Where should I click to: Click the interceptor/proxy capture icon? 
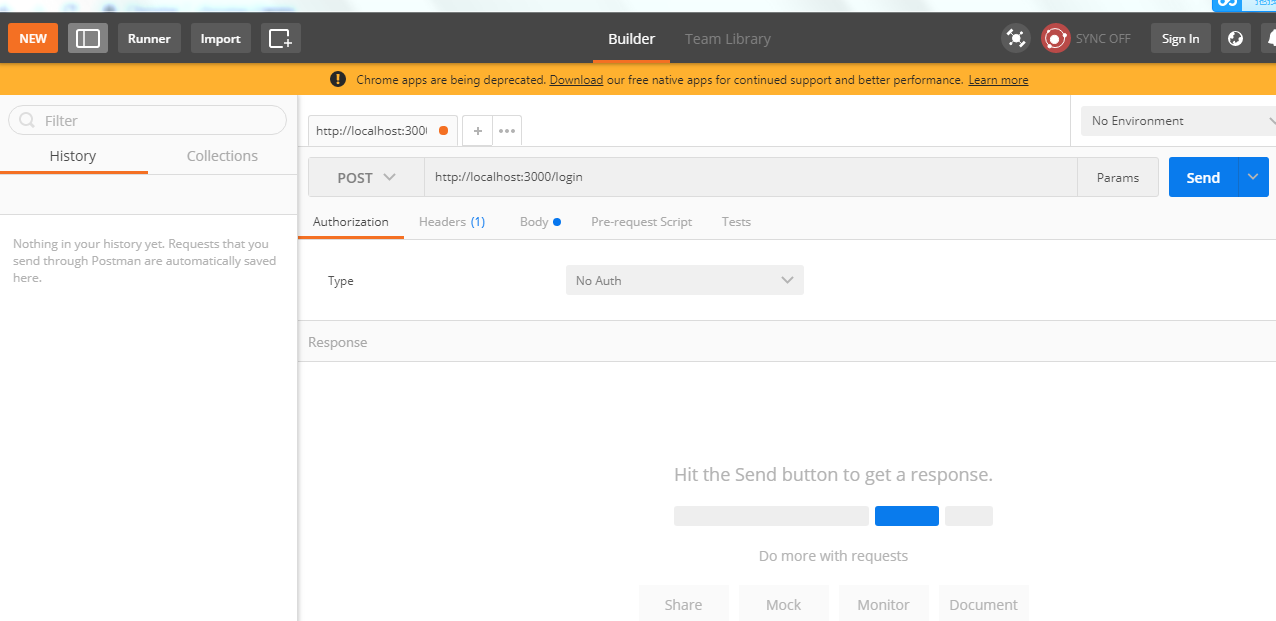(x=1016, y=38)
